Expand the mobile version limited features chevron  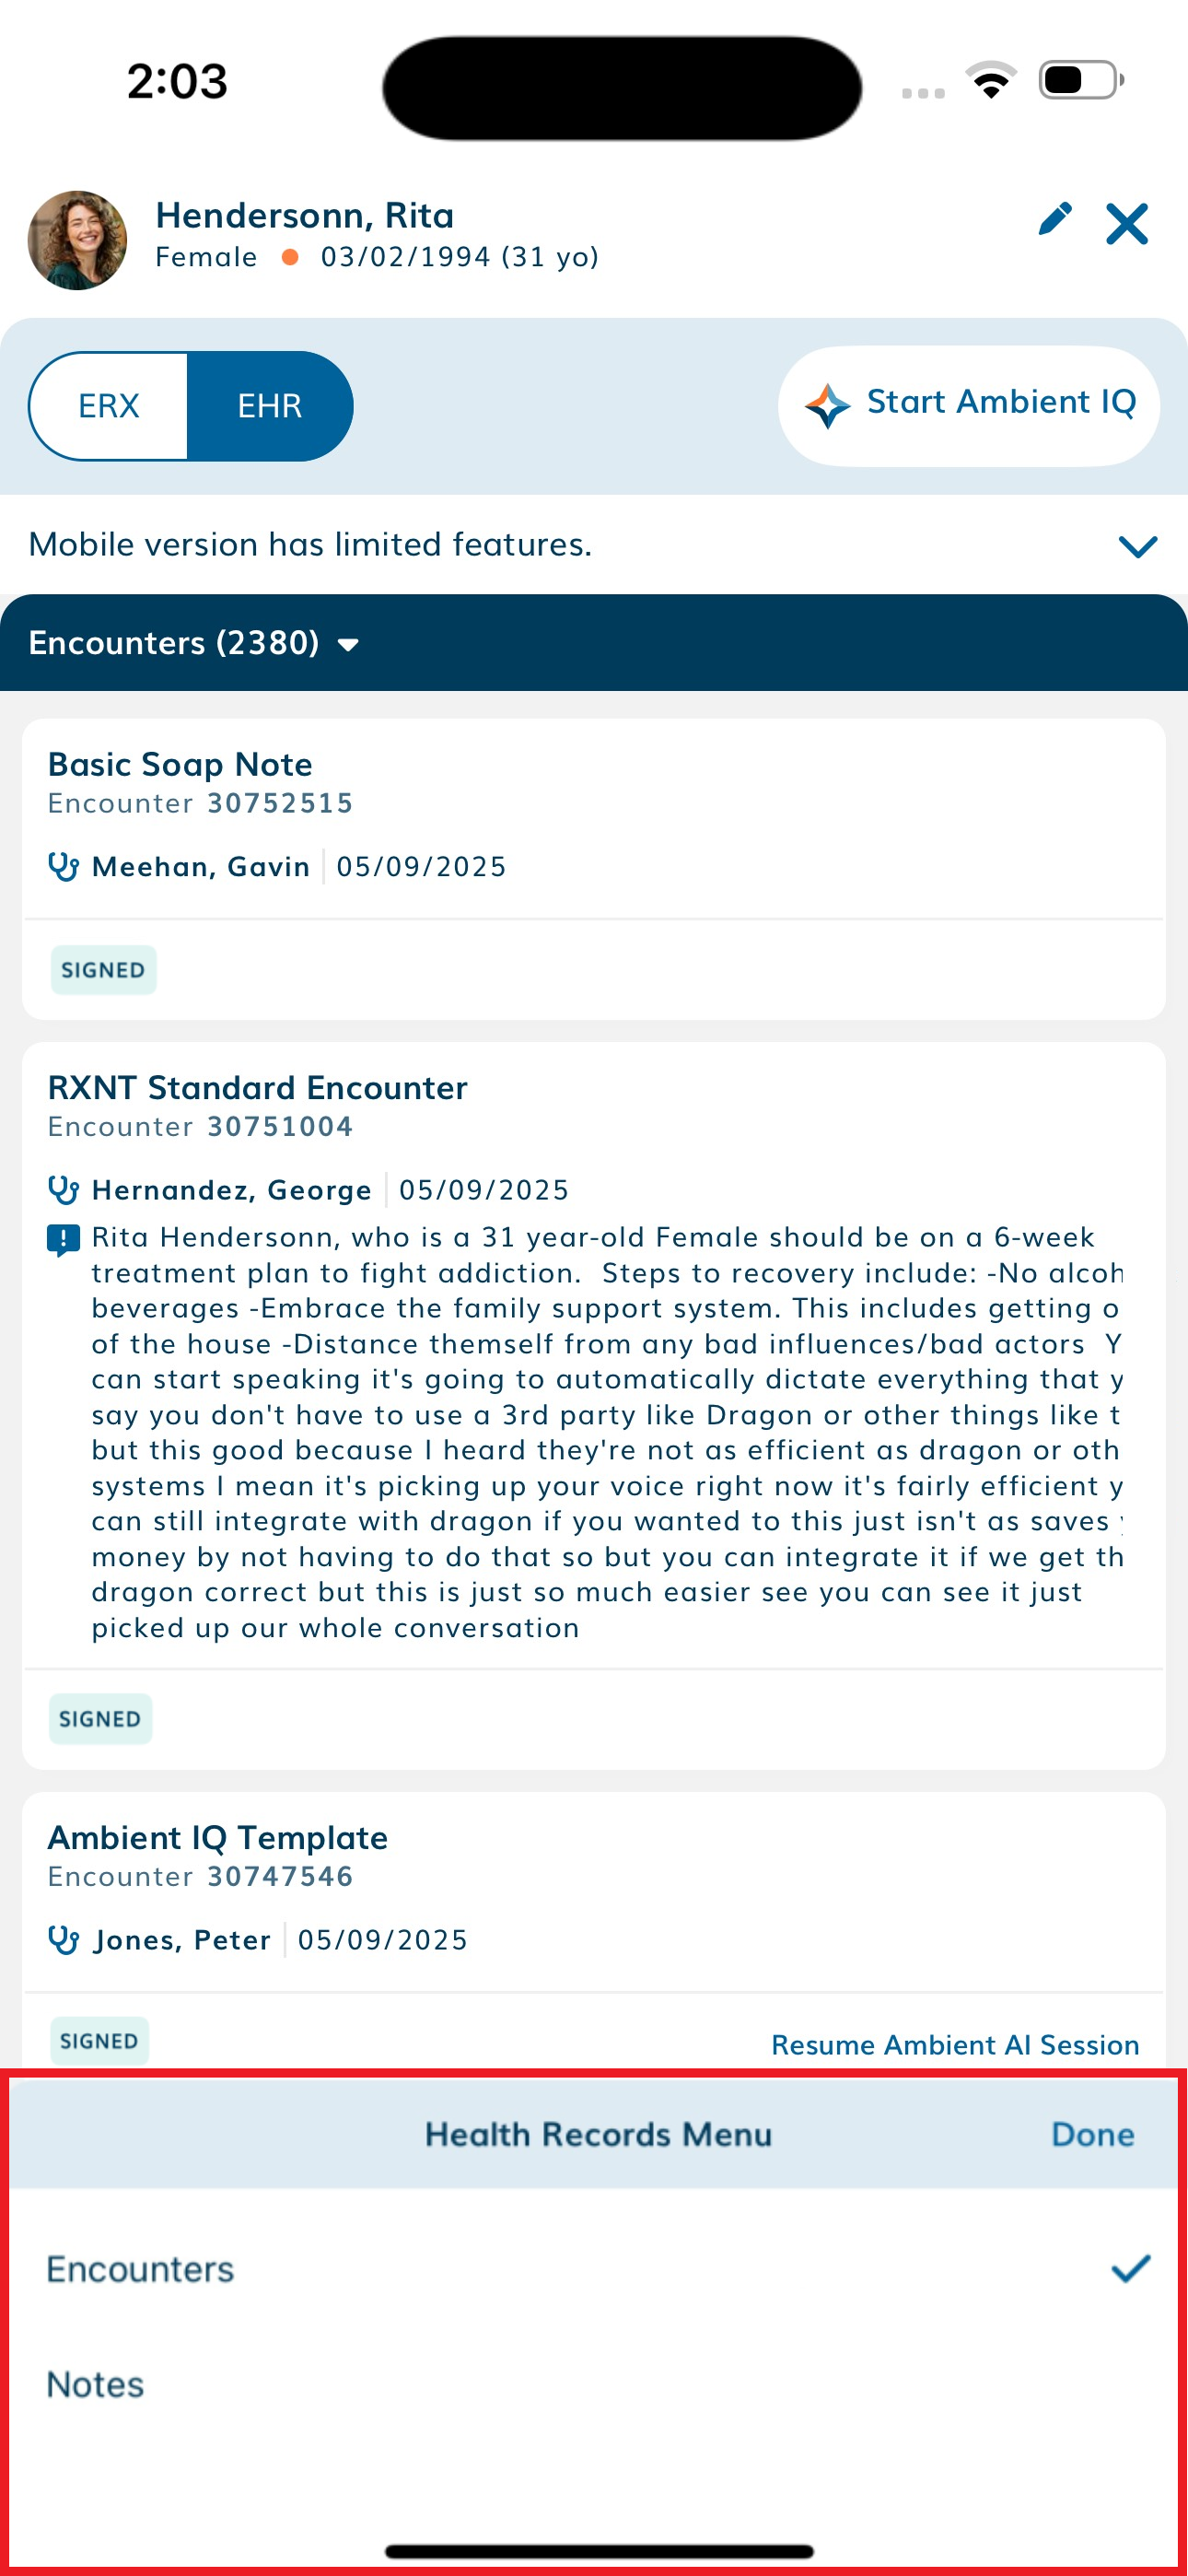pyautogui.click(x=1137, y=545)
